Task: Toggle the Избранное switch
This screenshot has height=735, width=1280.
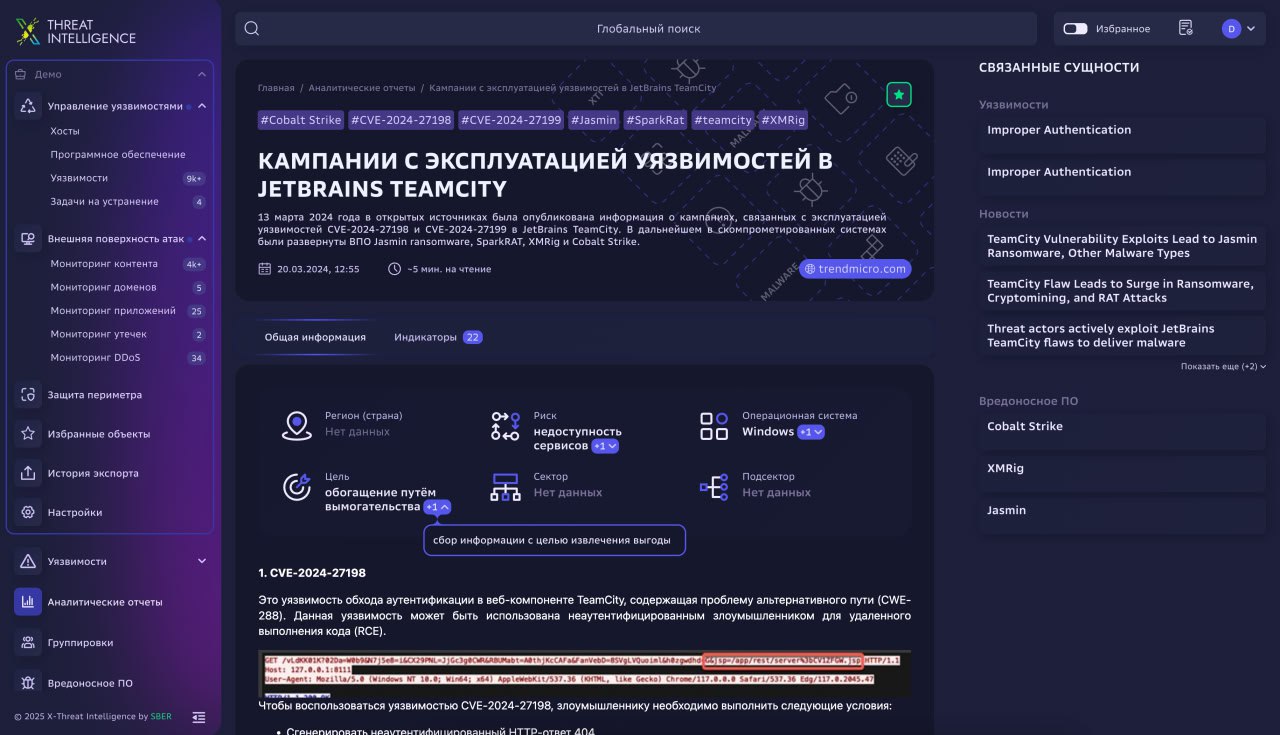Action: 1075,29
